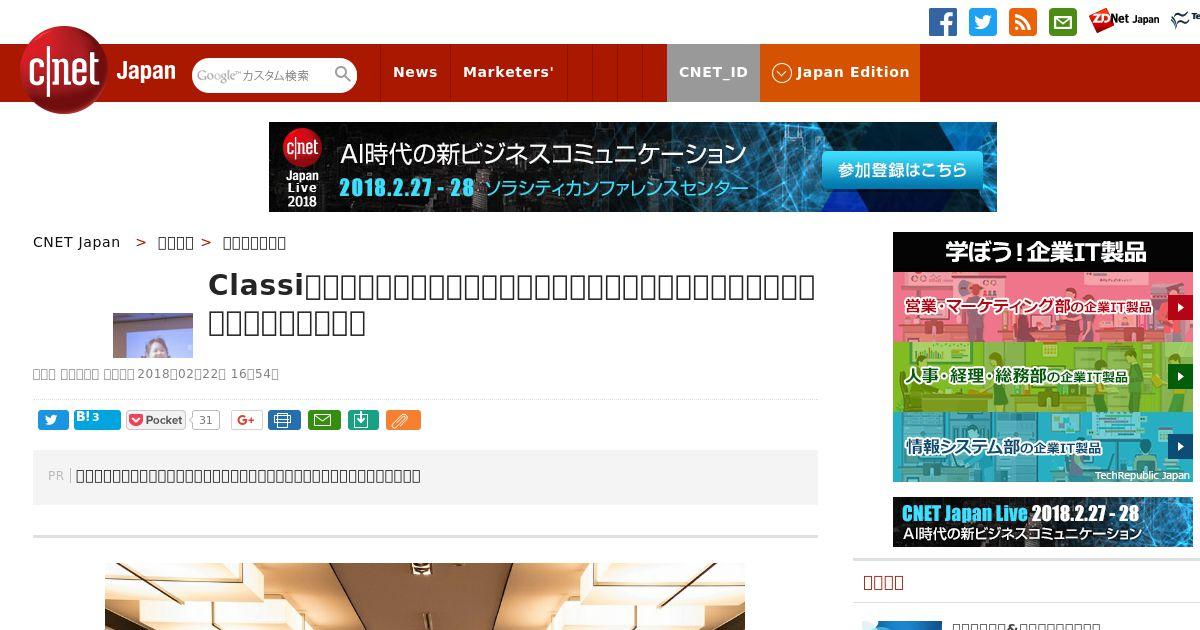Click the sidebar article thumbnail at bottom right
Image resolution: width=1200 pixels, height=630 pixels.
[902, 625]
